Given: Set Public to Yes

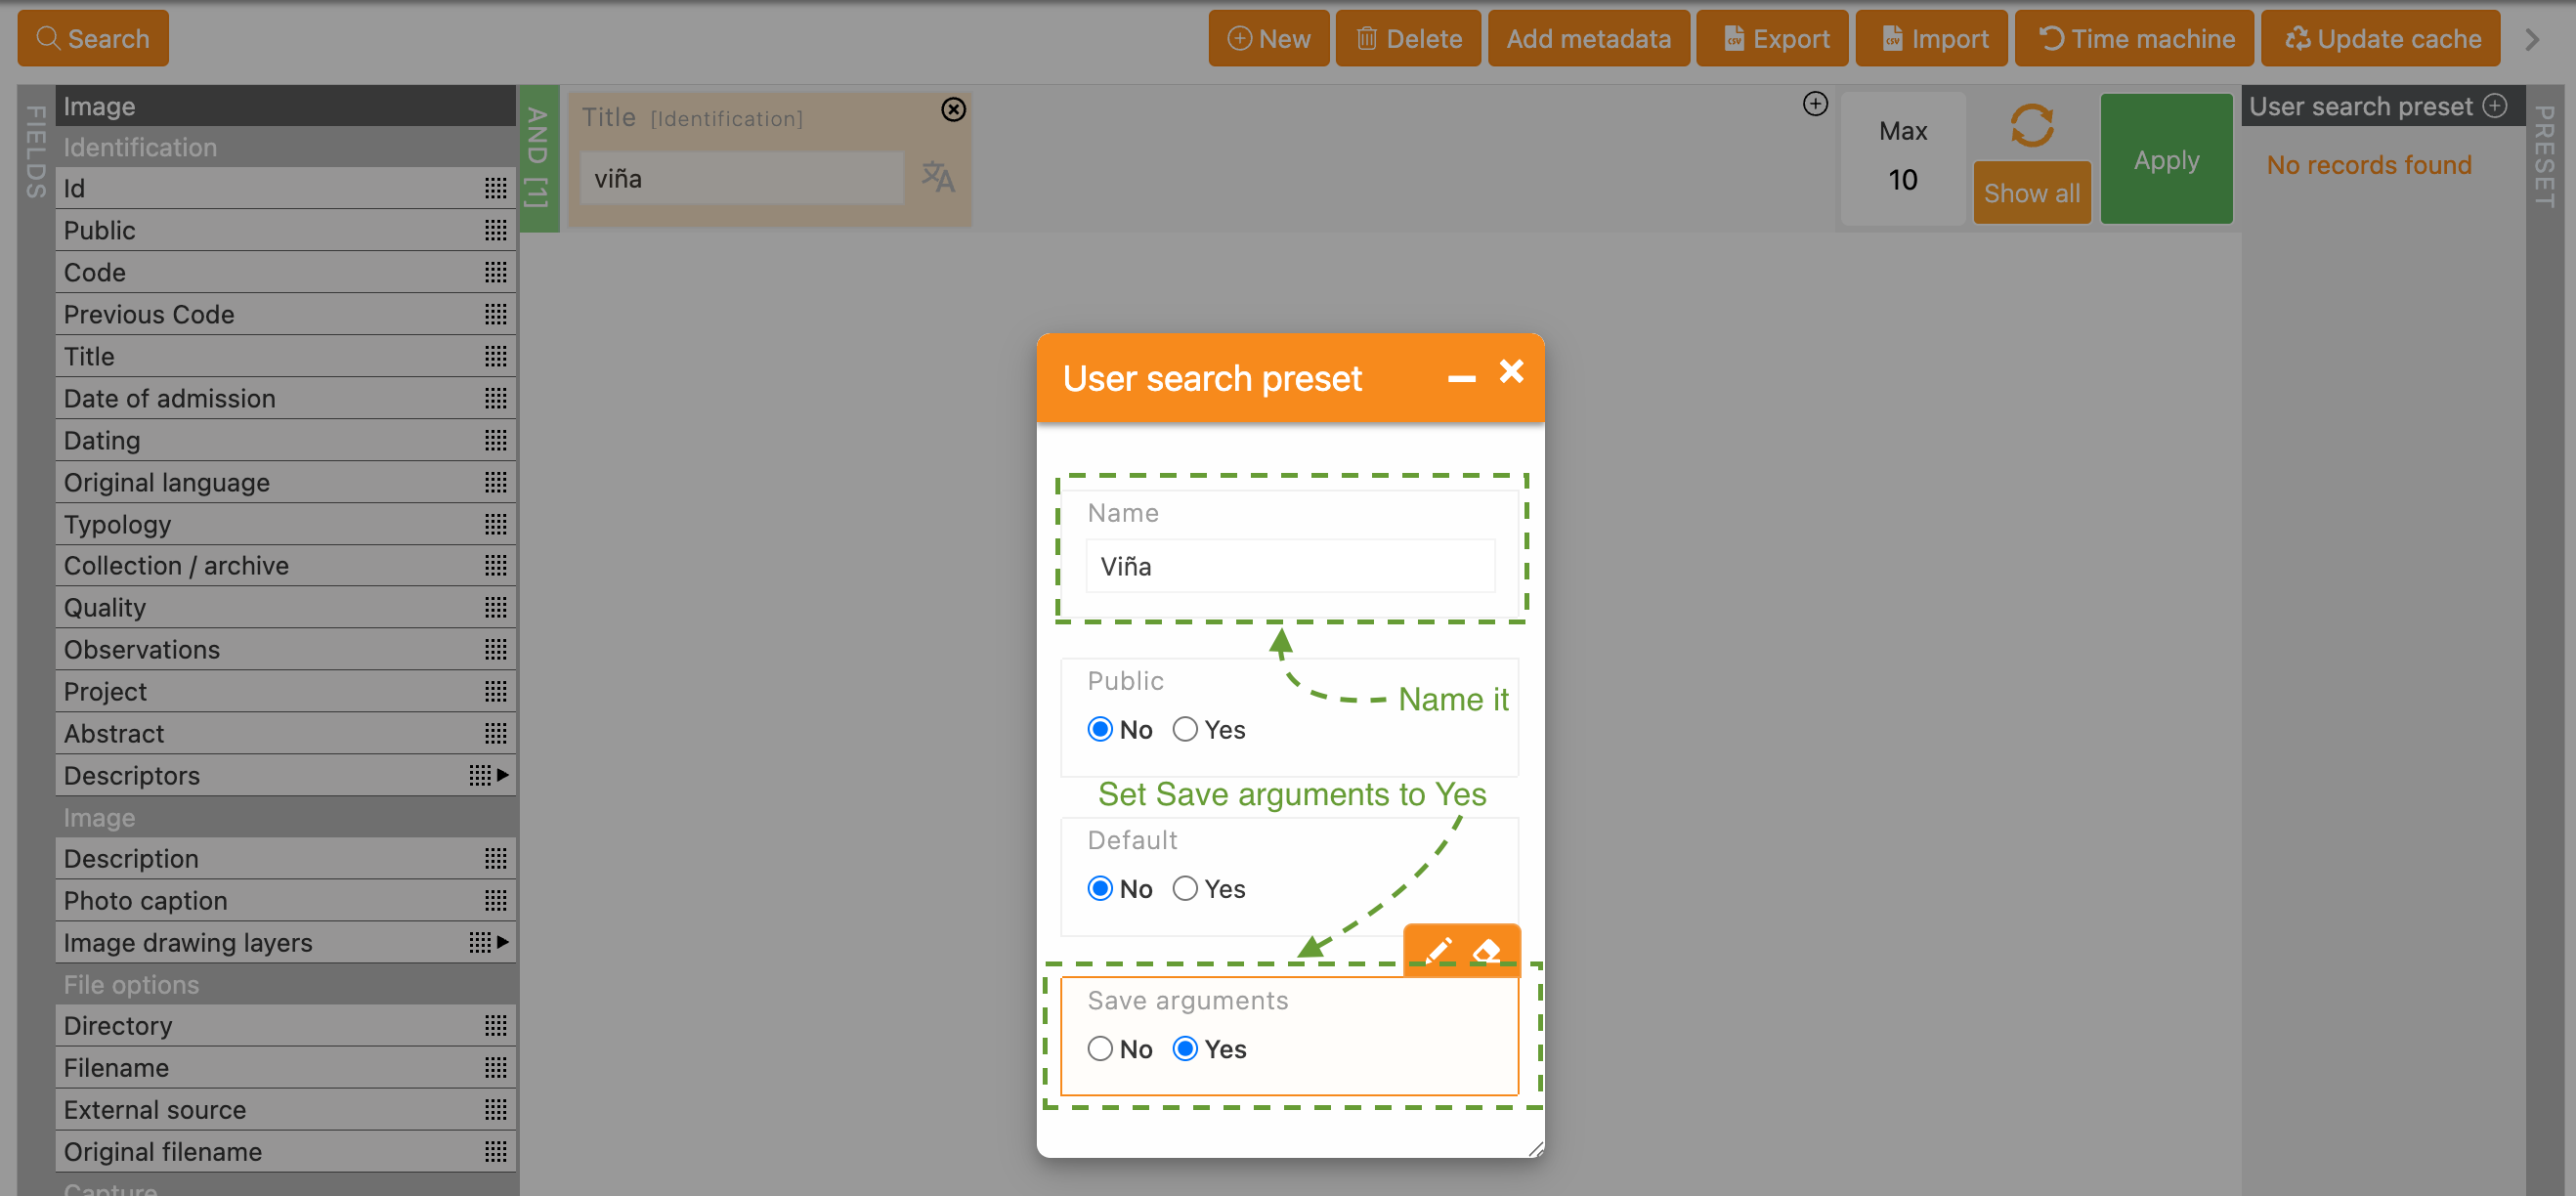Looking at the screenshot, I should pos(1185,729).
